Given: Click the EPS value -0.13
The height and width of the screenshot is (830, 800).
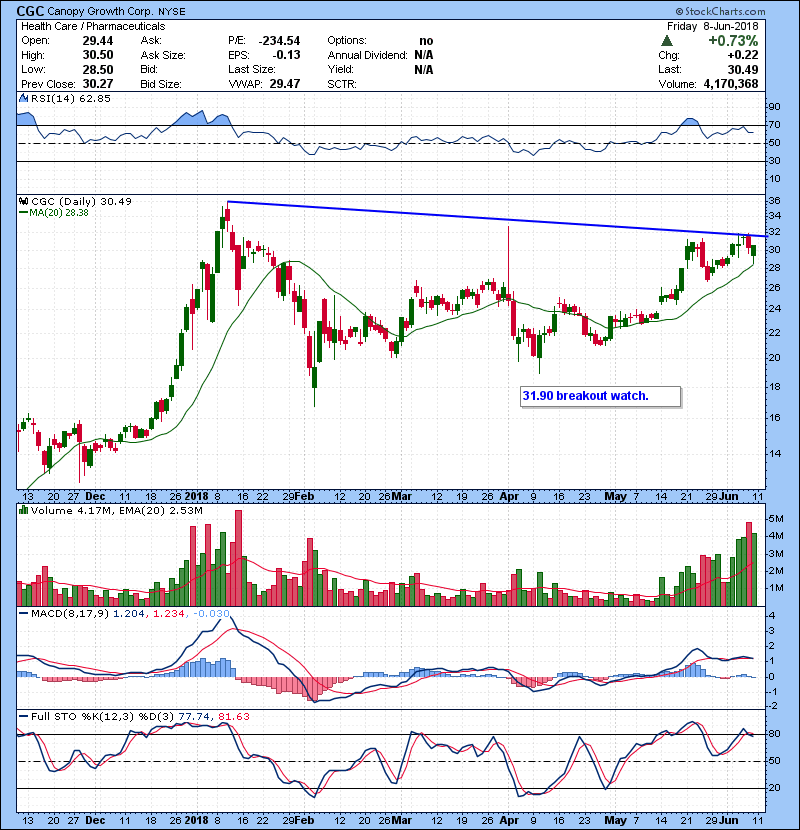Looking at the screenshot, I should [x=286, y=55].
